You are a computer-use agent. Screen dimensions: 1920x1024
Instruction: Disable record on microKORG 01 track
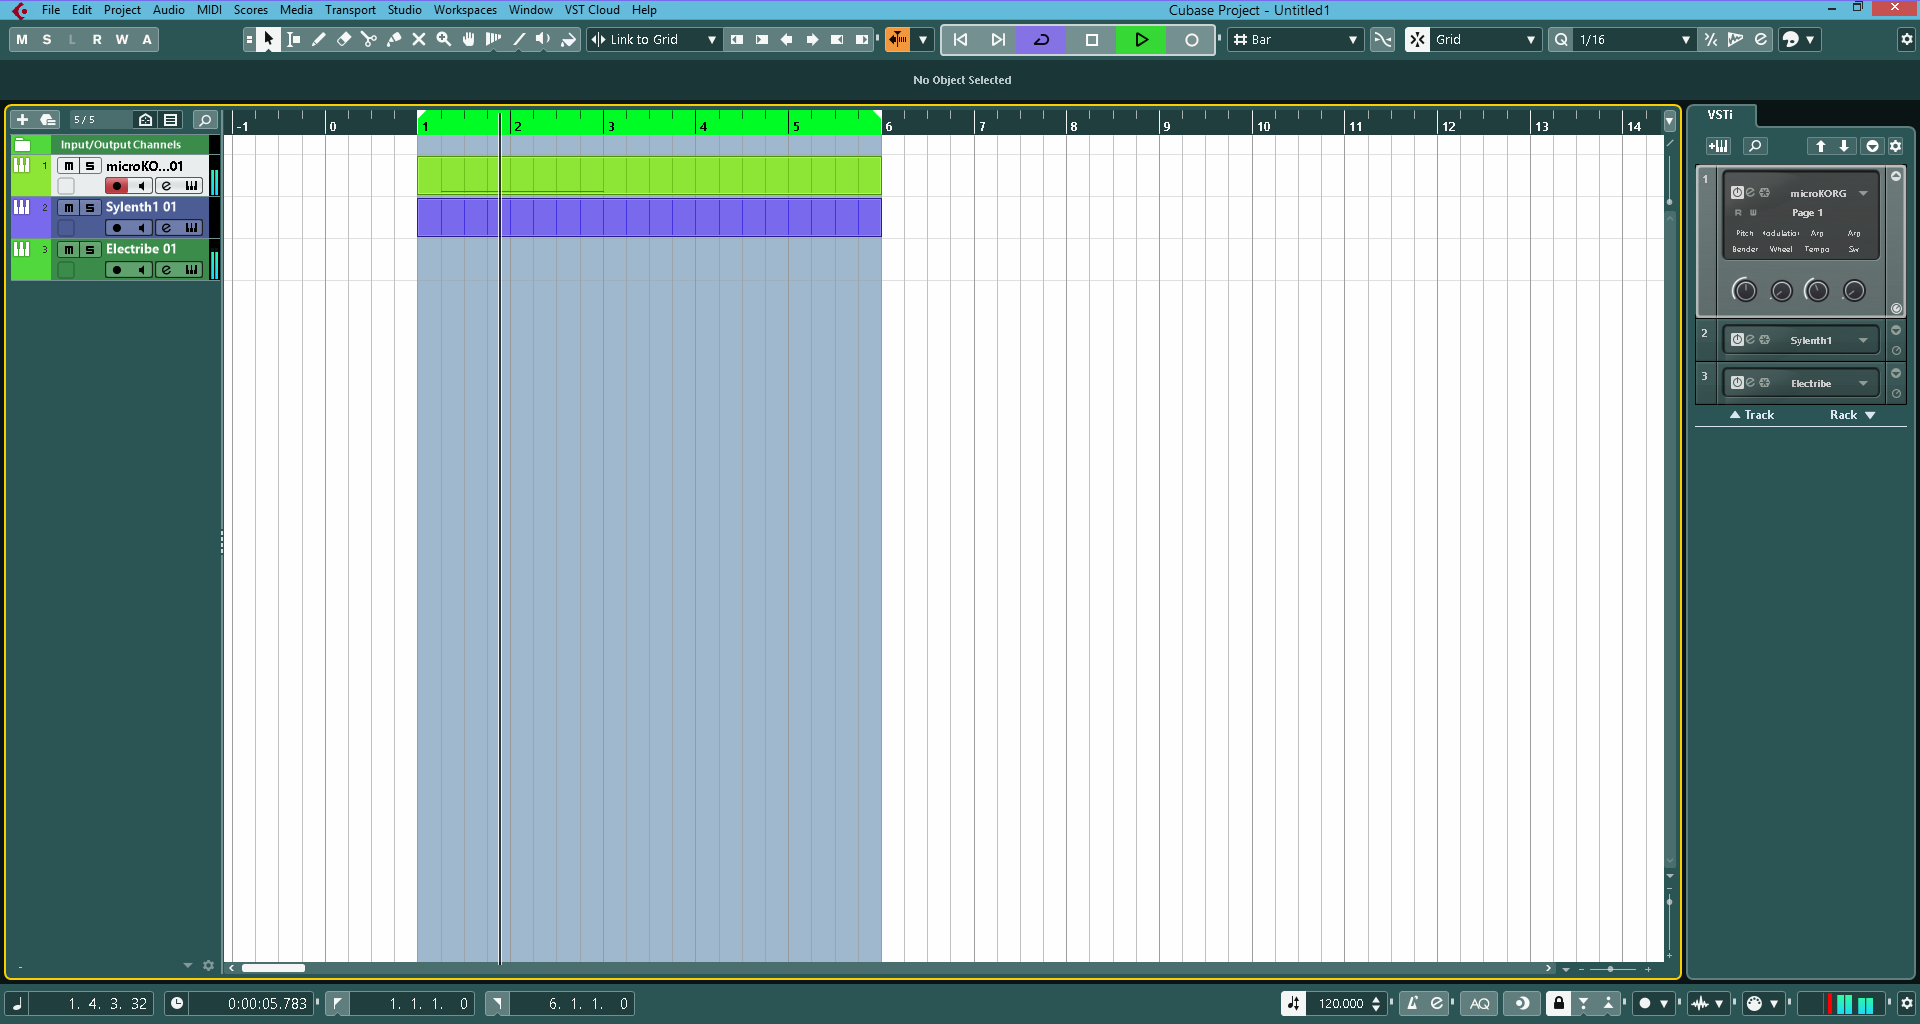pyautogui.click(x=117, y=186)
